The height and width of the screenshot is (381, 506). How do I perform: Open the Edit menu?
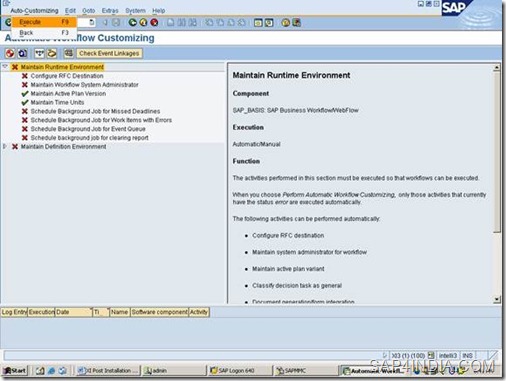[70, 11]
